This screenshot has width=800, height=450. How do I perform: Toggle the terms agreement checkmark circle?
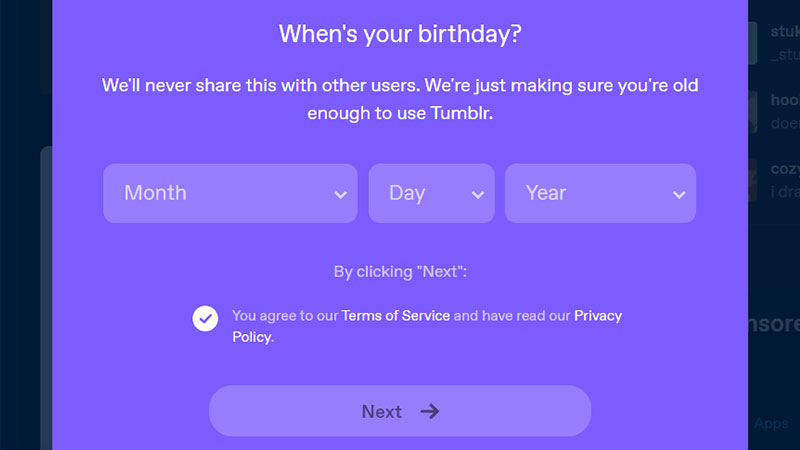click(x=205, y=318)
